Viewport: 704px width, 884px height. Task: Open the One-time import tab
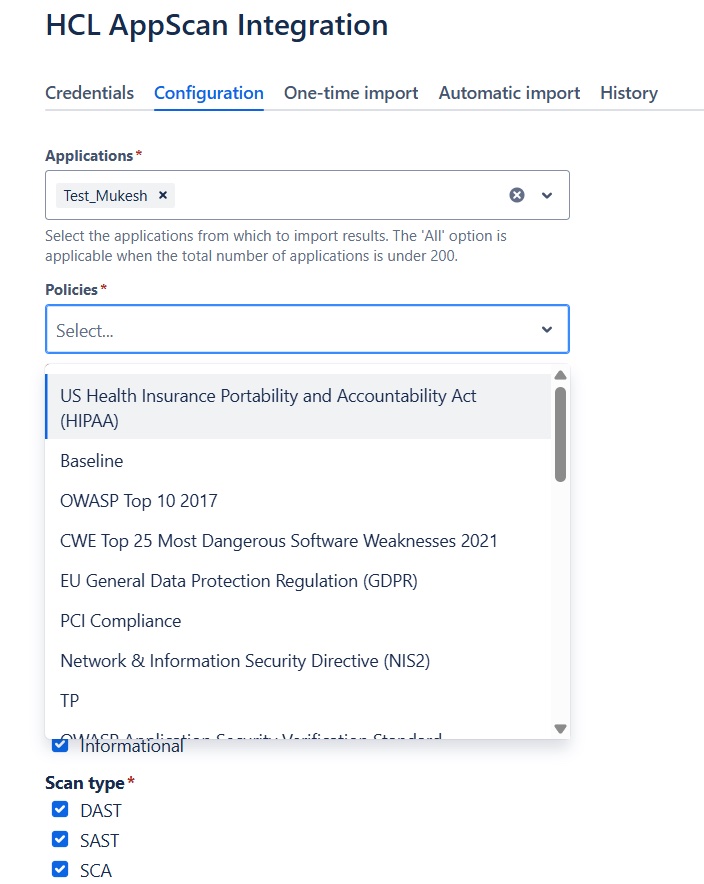coord(351,93)
